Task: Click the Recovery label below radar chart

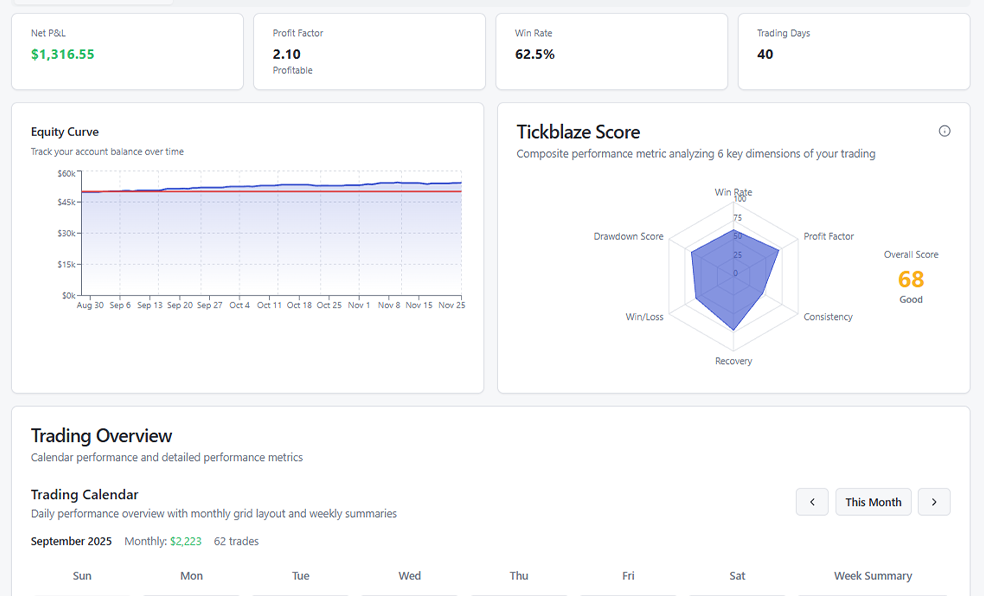Action: coord(733,361)
